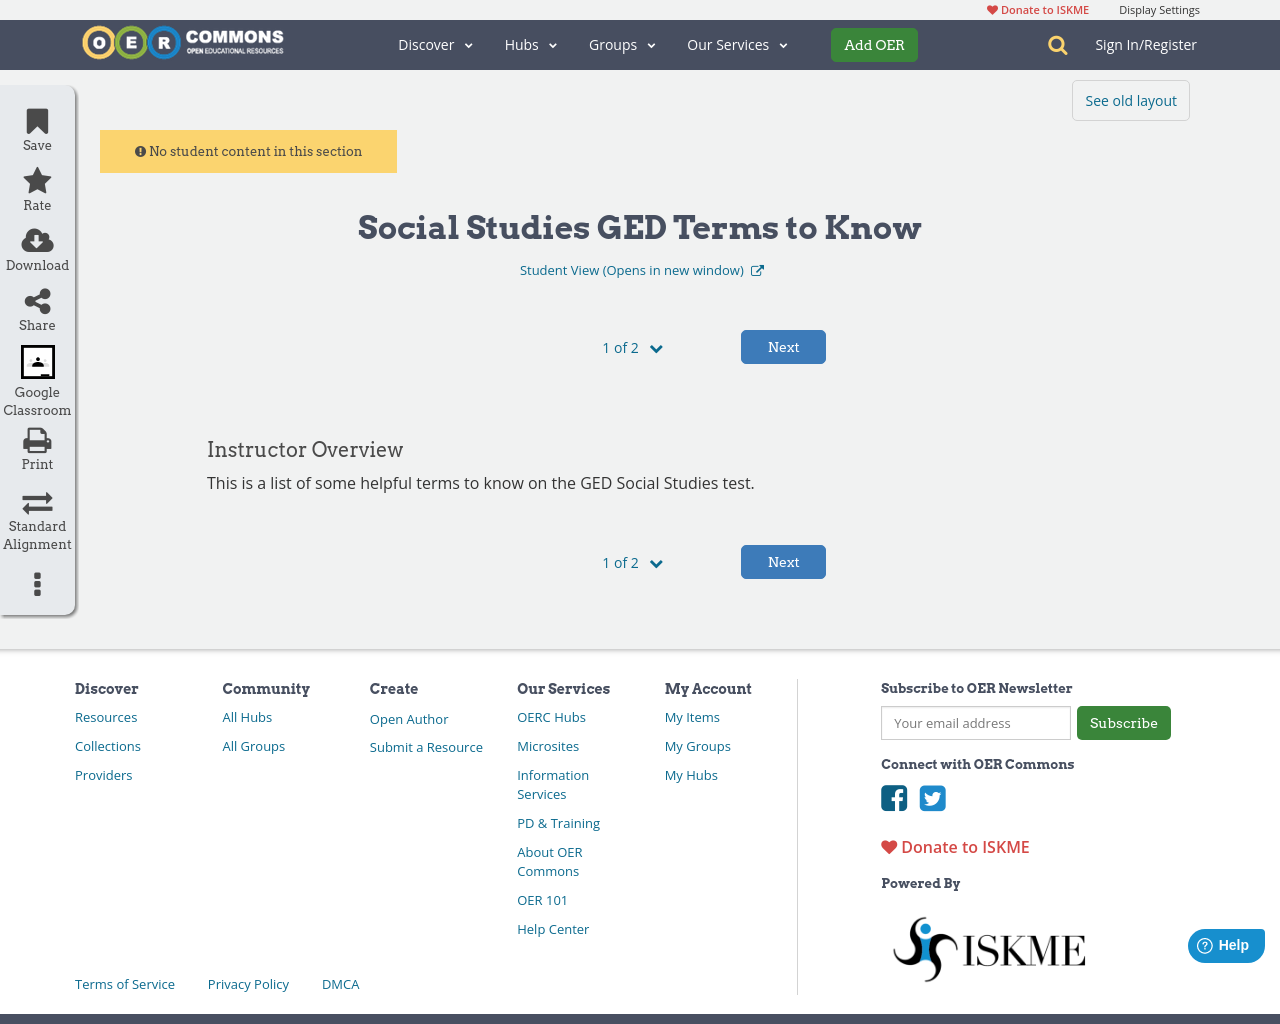Click the Help widget at bottom right

1226,945
